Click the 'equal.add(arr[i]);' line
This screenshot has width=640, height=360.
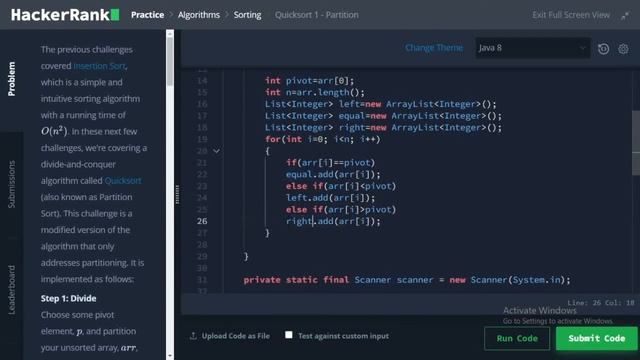click(333, 175)
